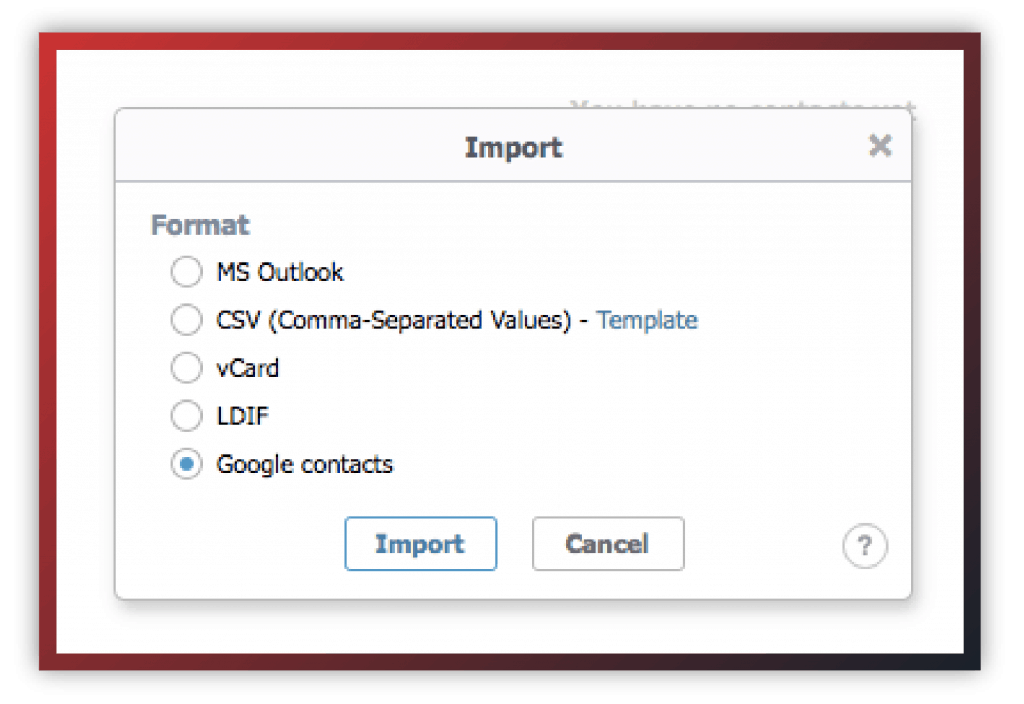
Task: Choose the CSV format radio circle
Action: pos(186,320)
